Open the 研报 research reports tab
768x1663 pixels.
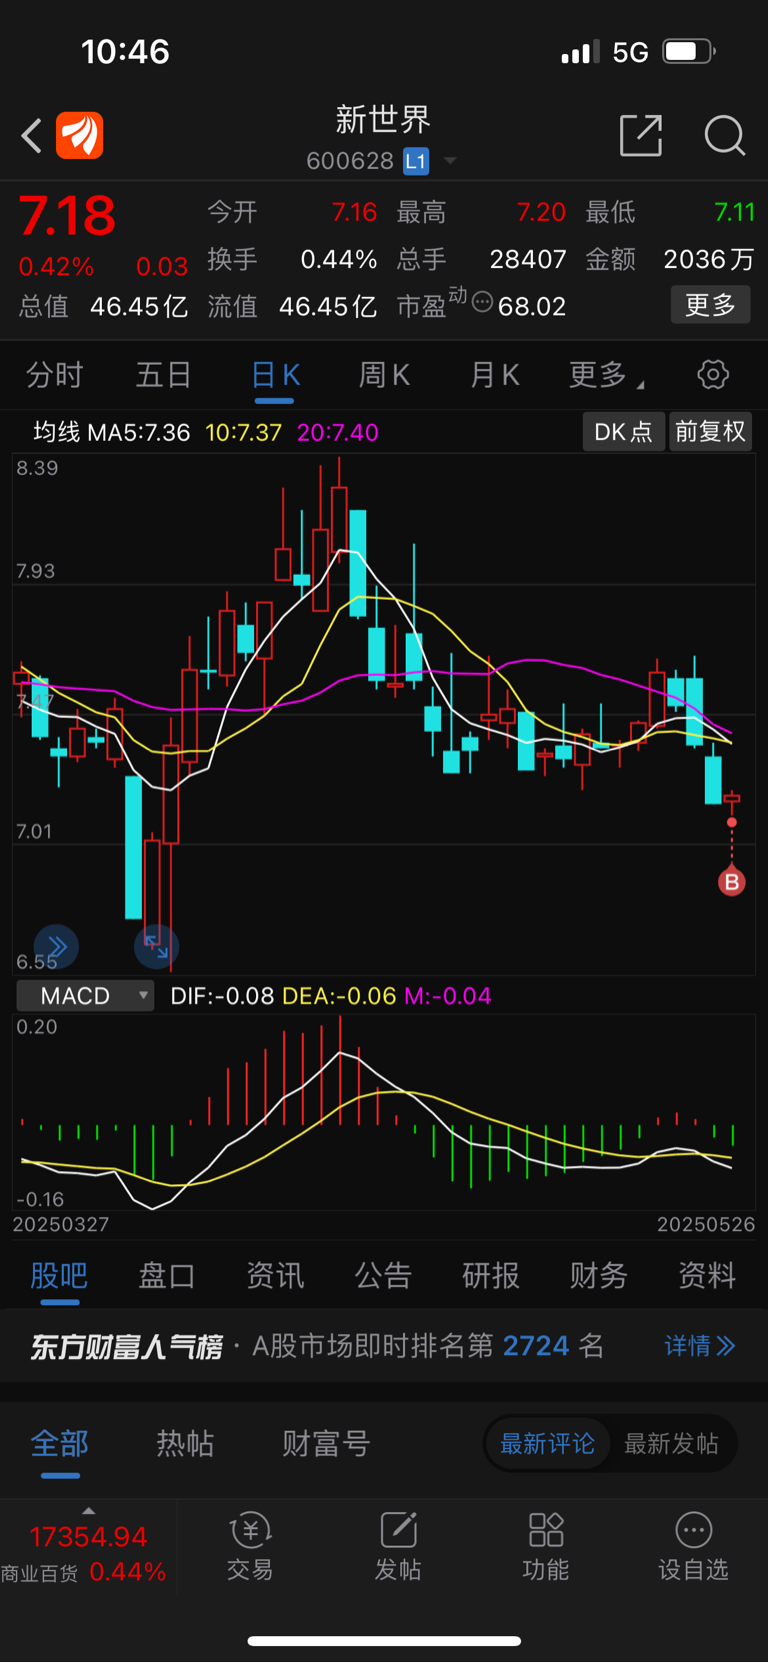(491, 1276)
